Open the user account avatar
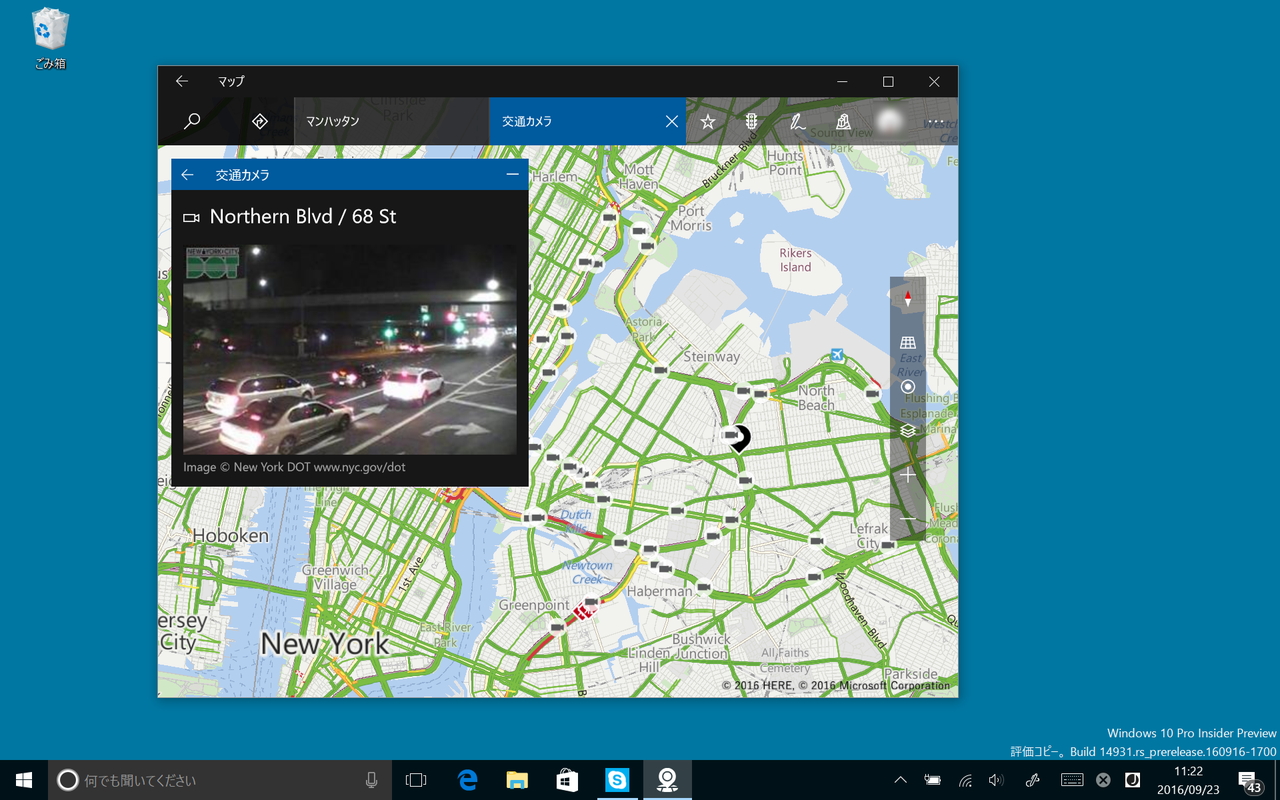Screen dimensions: 1280x800 click(x=888, y=121)
